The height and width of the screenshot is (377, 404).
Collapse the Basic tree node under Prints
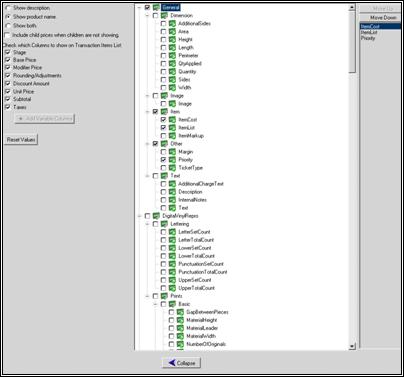155,304
